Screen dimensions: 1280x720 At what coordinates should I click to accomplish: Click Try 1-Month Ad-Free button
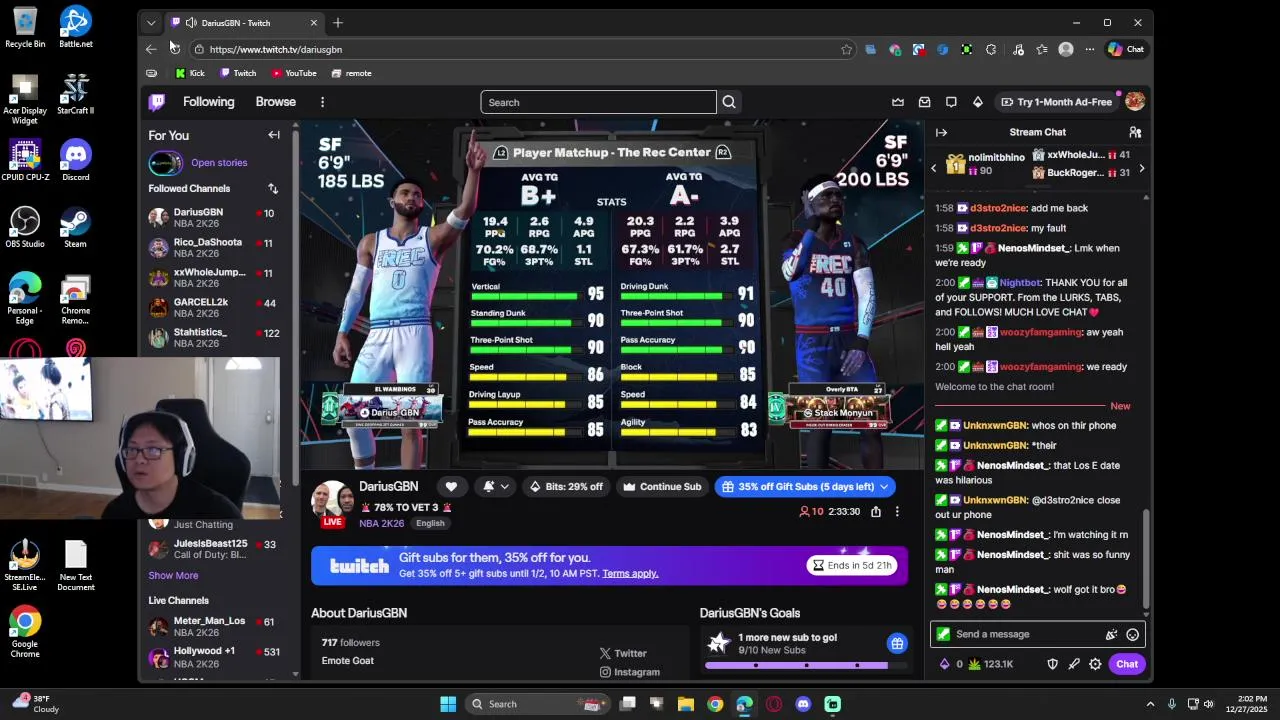(x=1056, y=102)
